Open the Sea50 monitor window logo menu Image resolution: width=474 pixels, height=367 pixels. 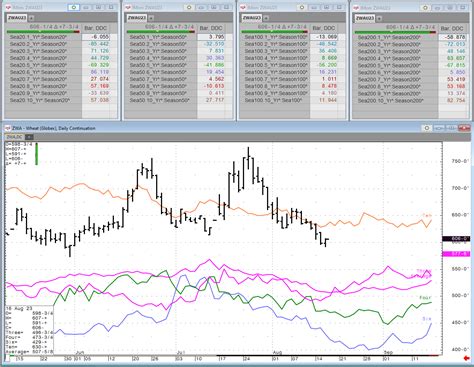tap(128, 7)
